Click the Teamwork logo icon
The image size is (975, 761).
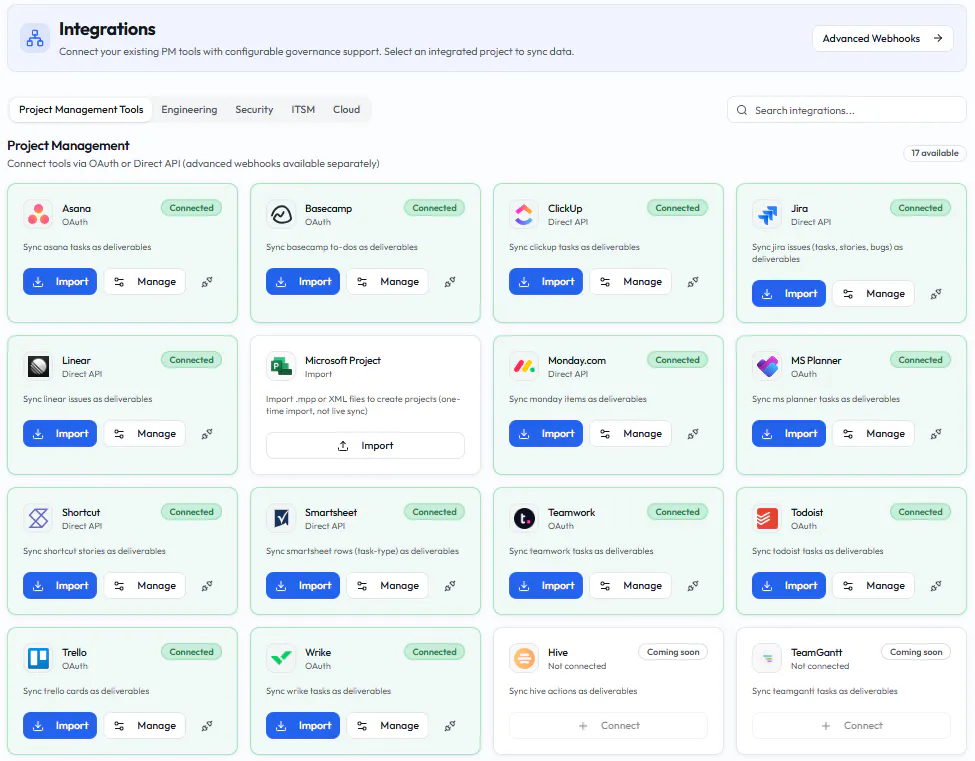point(524,518)
